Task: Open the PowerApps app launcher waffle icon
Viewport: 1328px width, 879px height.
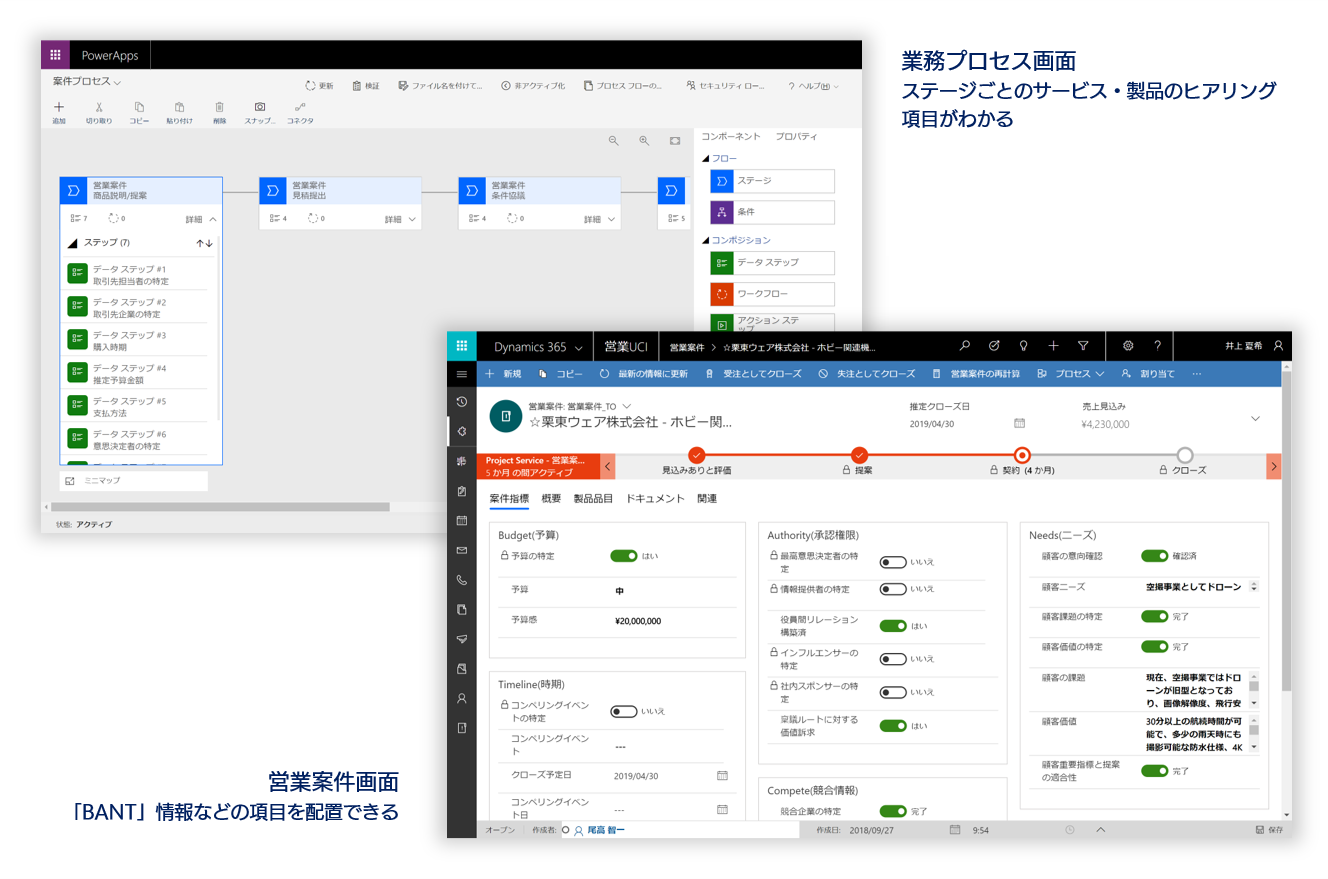Action: (x=54, y=55)
